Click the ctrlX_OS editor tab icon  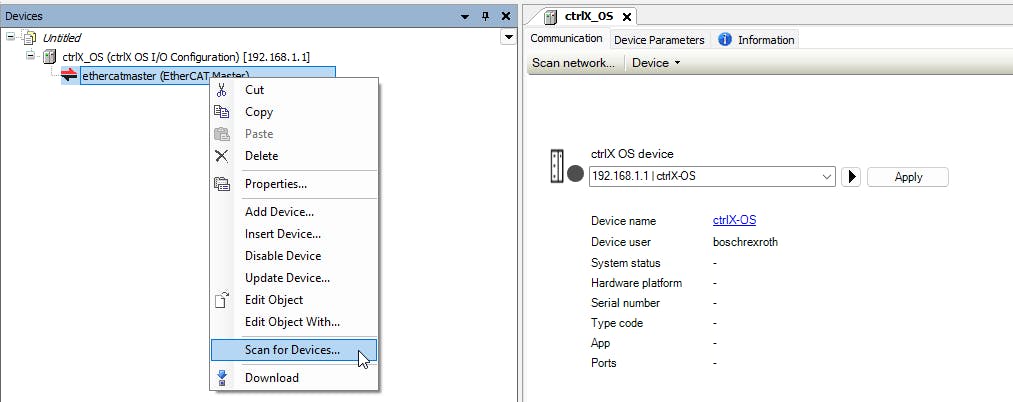550,17
